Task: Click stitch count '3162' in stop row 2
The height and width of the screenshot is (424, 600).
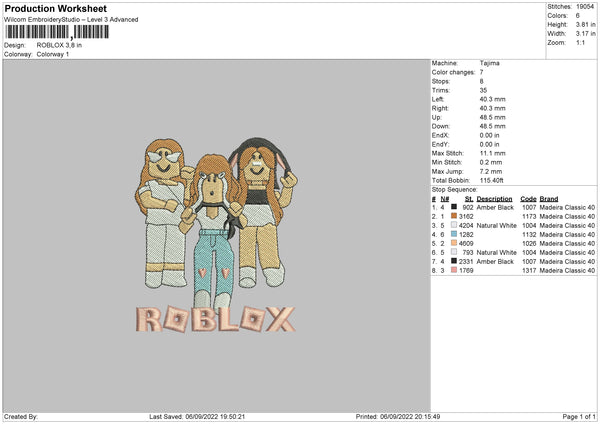Action: pyautogui.click(x=466, y=216)
